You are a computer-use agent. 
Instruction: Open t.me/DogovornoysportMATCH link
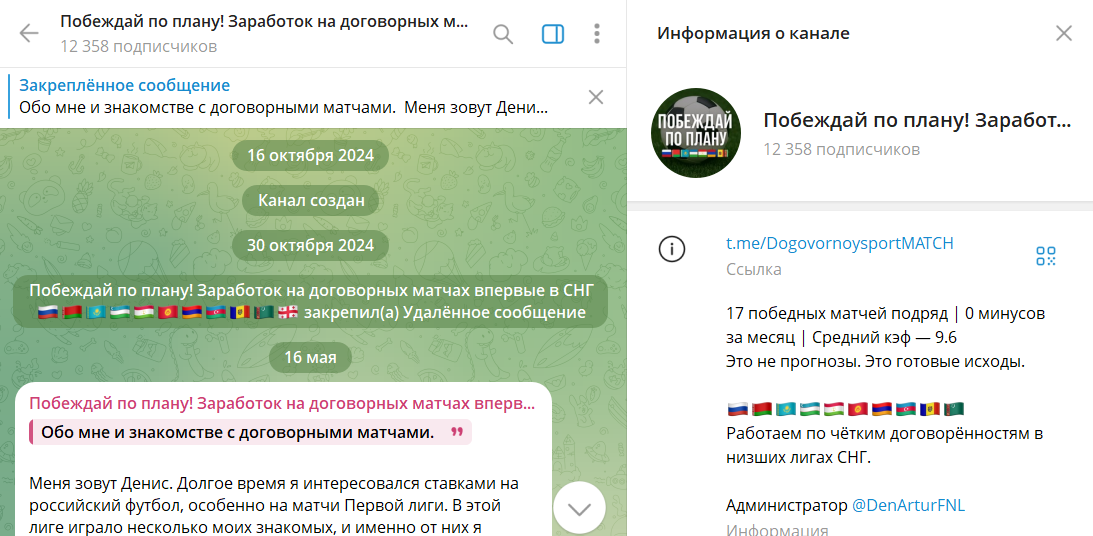pyautogui.click(x=839, y=243)
